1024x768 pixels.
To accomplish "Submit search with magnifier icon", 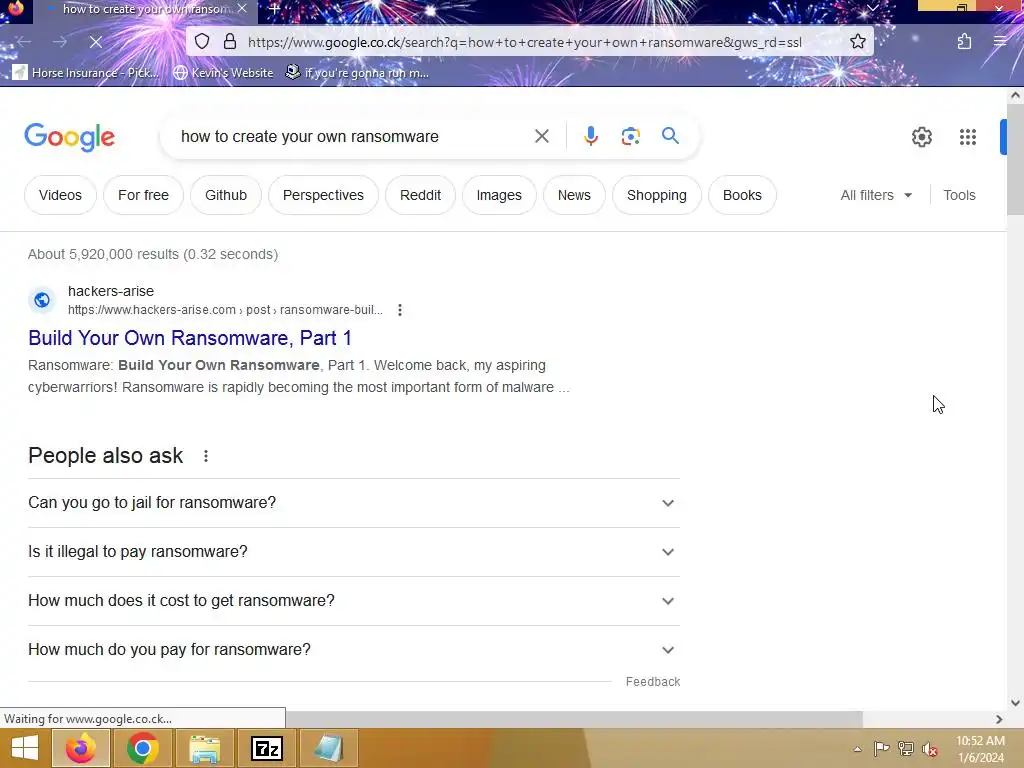I will pyautogui.click(x=670, y=136).
